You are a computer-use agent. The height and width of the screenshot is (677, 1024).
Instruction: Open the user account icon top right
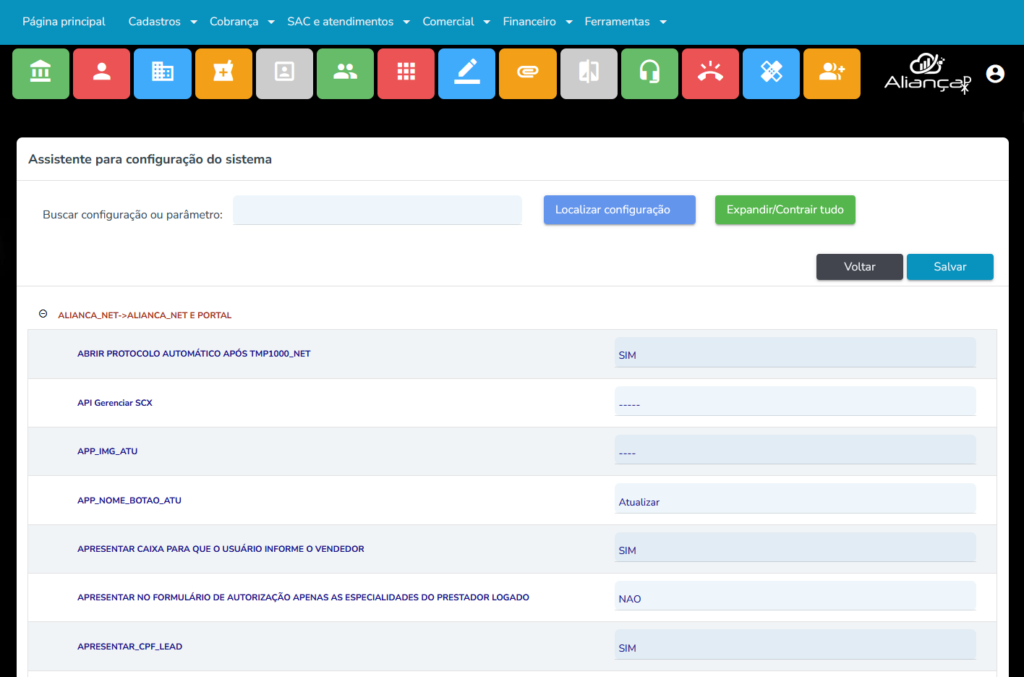[996, 73]
